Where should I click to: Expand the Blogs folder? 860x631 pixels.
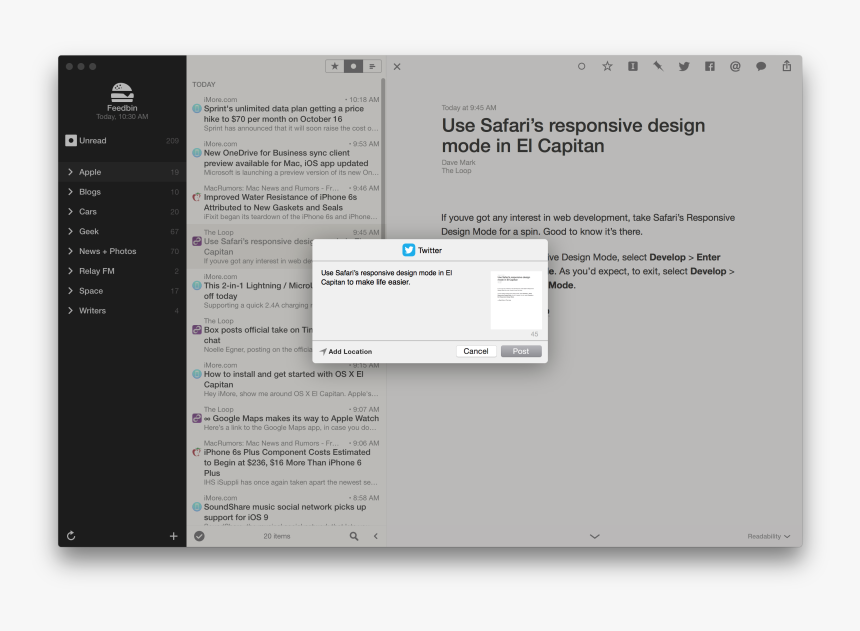(70, 191)
